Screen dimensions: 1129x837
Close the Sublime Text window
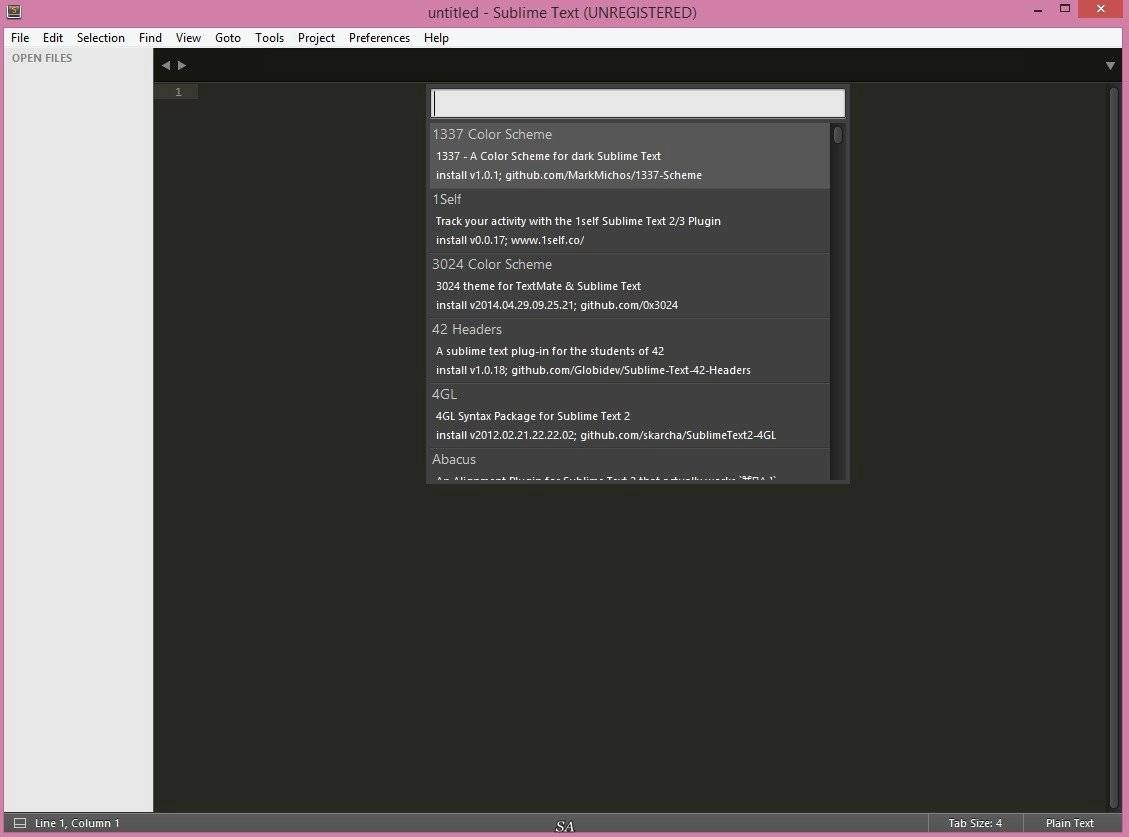coord(1100,9)
